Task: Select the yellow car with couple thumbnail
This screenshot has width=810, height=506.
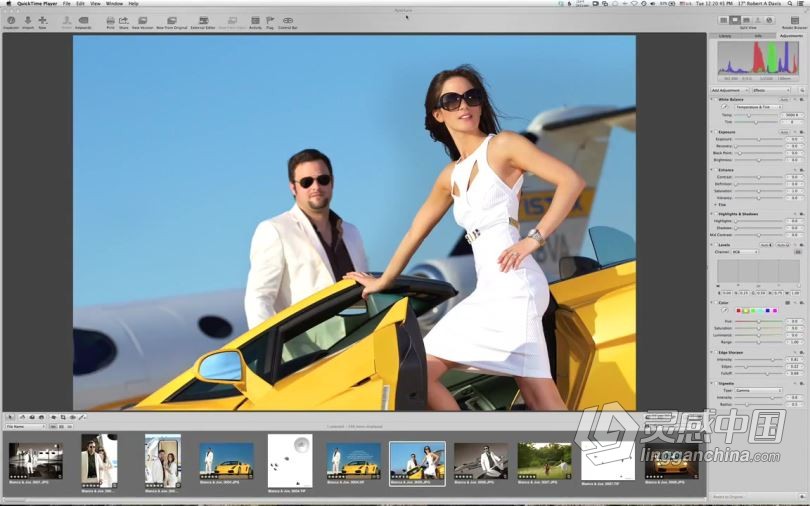Action: coord(417,463)
